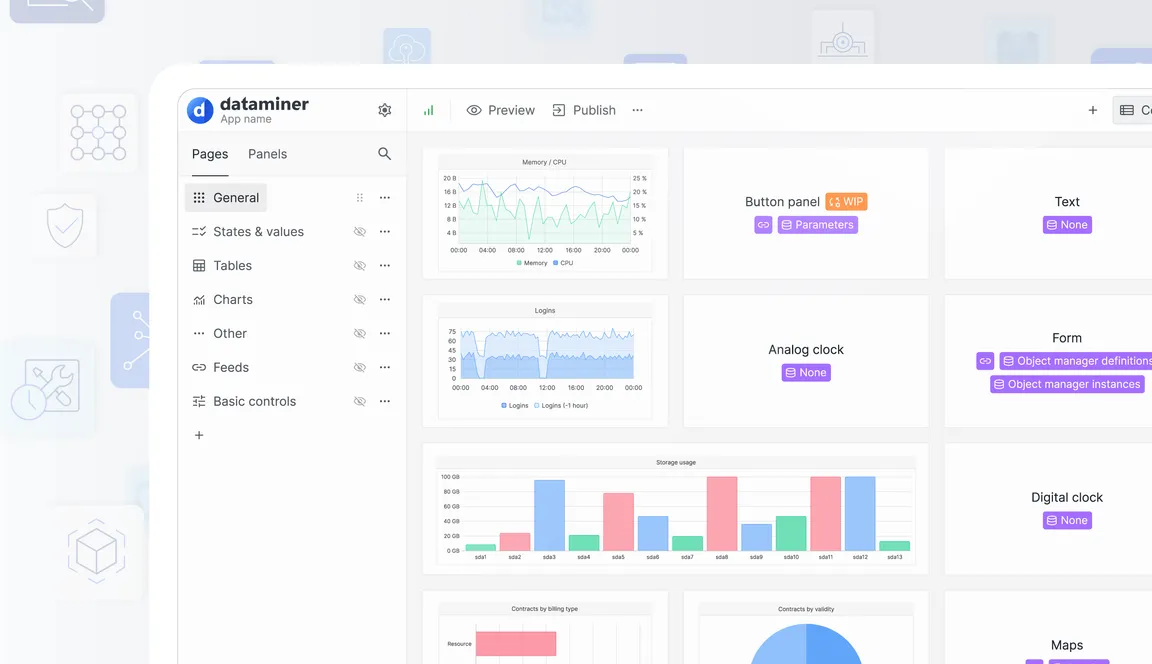Image resolution: width=1152 pixels, height=664 pixels.
Task: Click the Publish button
Action: [x=584, y=110]
